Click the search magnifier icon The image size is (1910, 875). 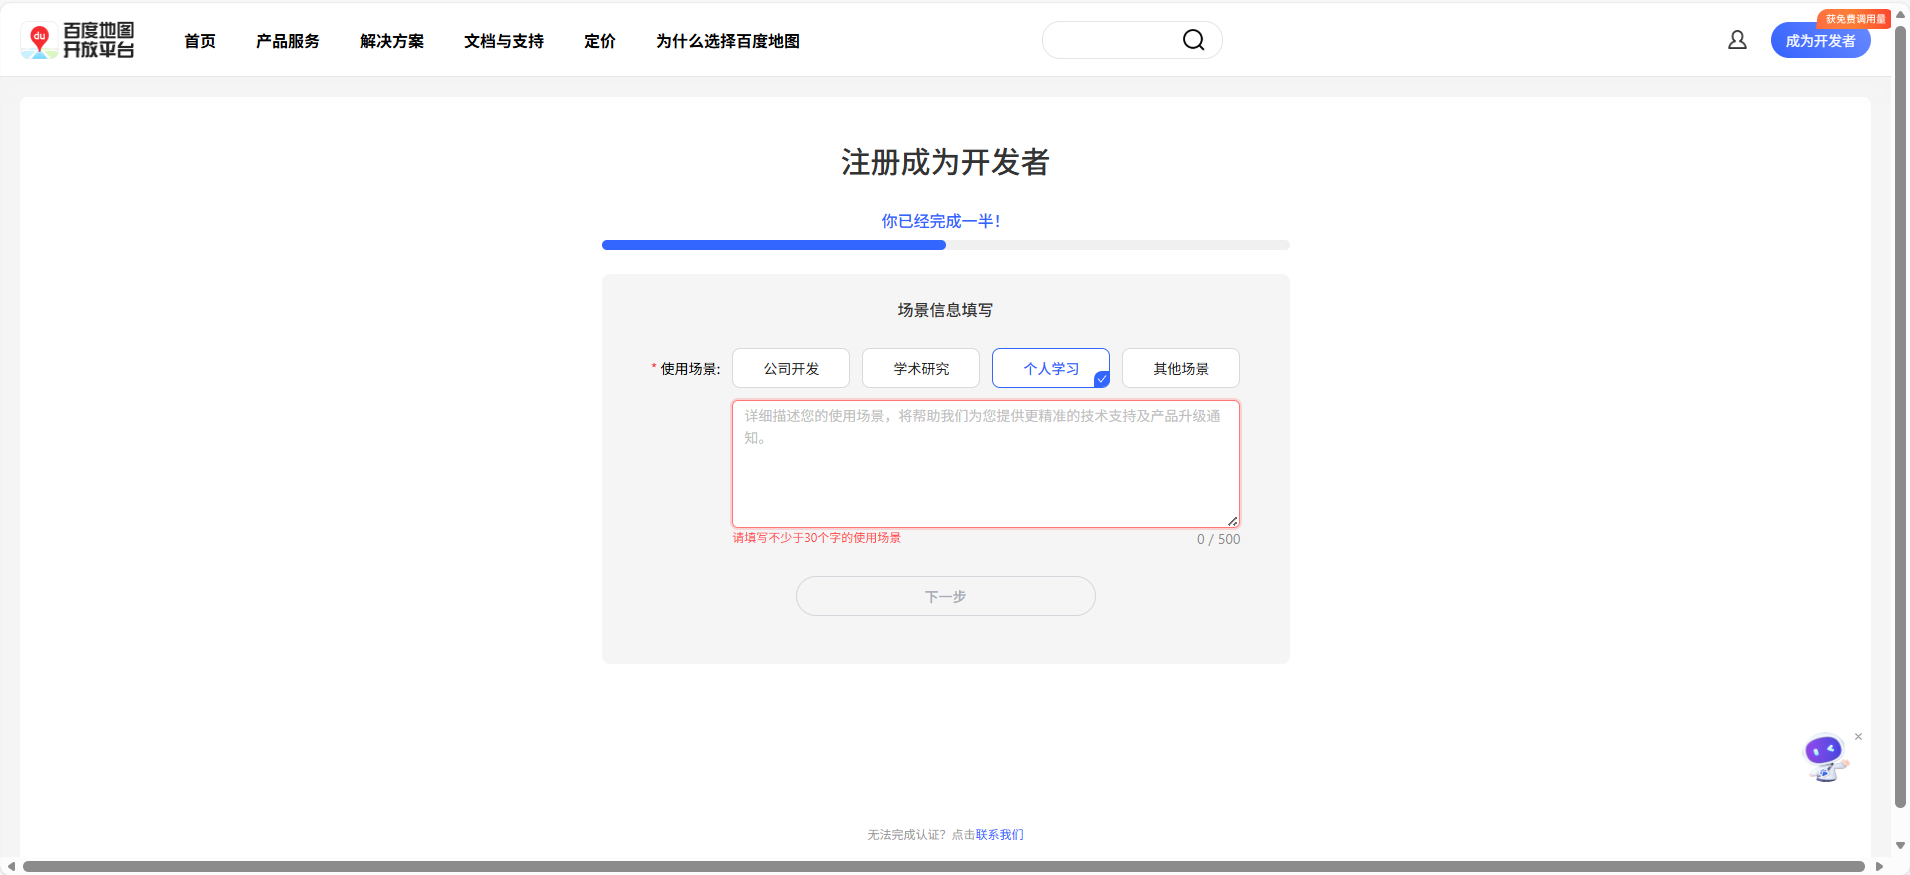pos(1193,40)
